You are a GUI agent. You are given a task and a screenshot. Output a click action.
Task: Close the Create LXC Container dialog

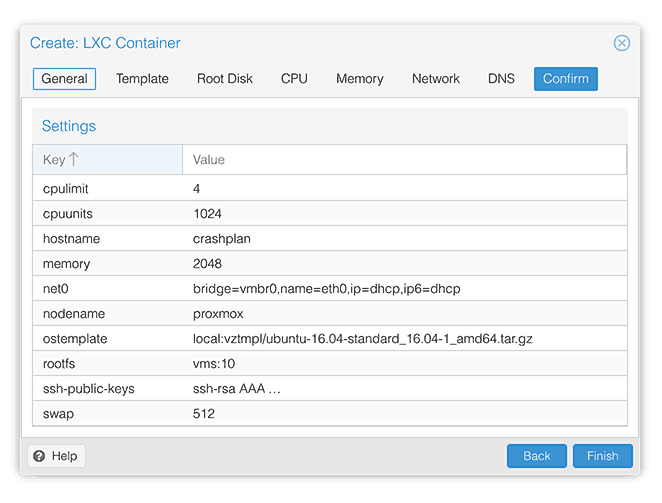pyautogui.click(x=621, y=43)
